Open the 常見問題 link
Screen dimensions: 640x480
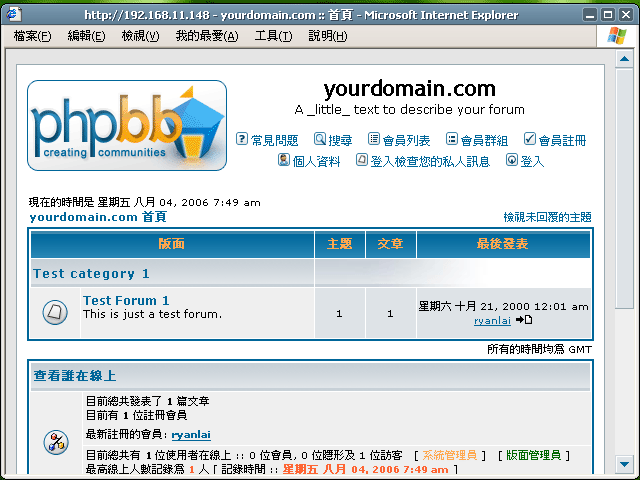274,141
